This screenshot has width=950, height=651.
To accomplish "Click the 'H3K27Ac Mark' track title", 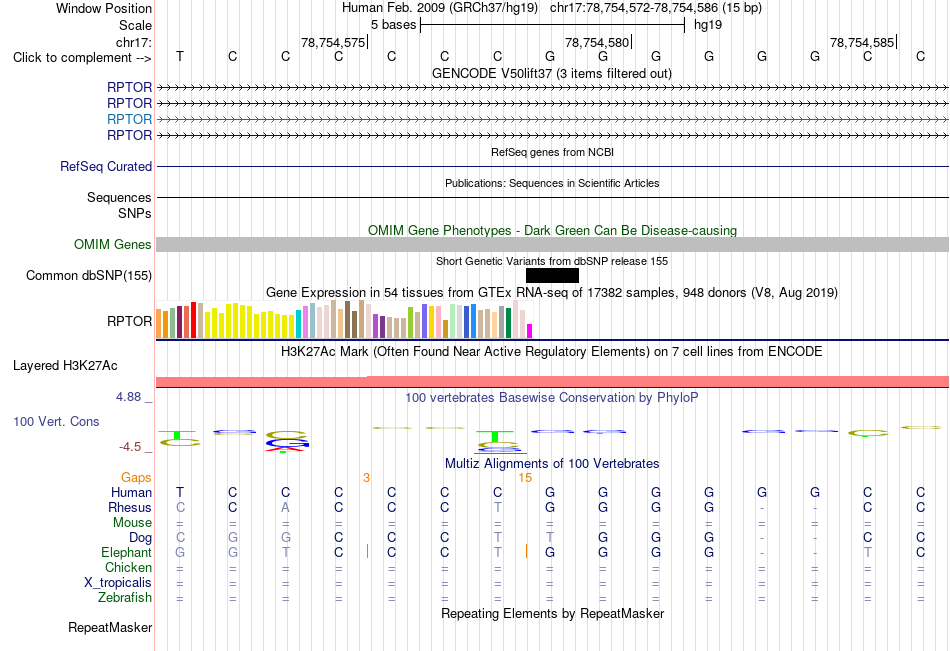I will pos(552,352).
